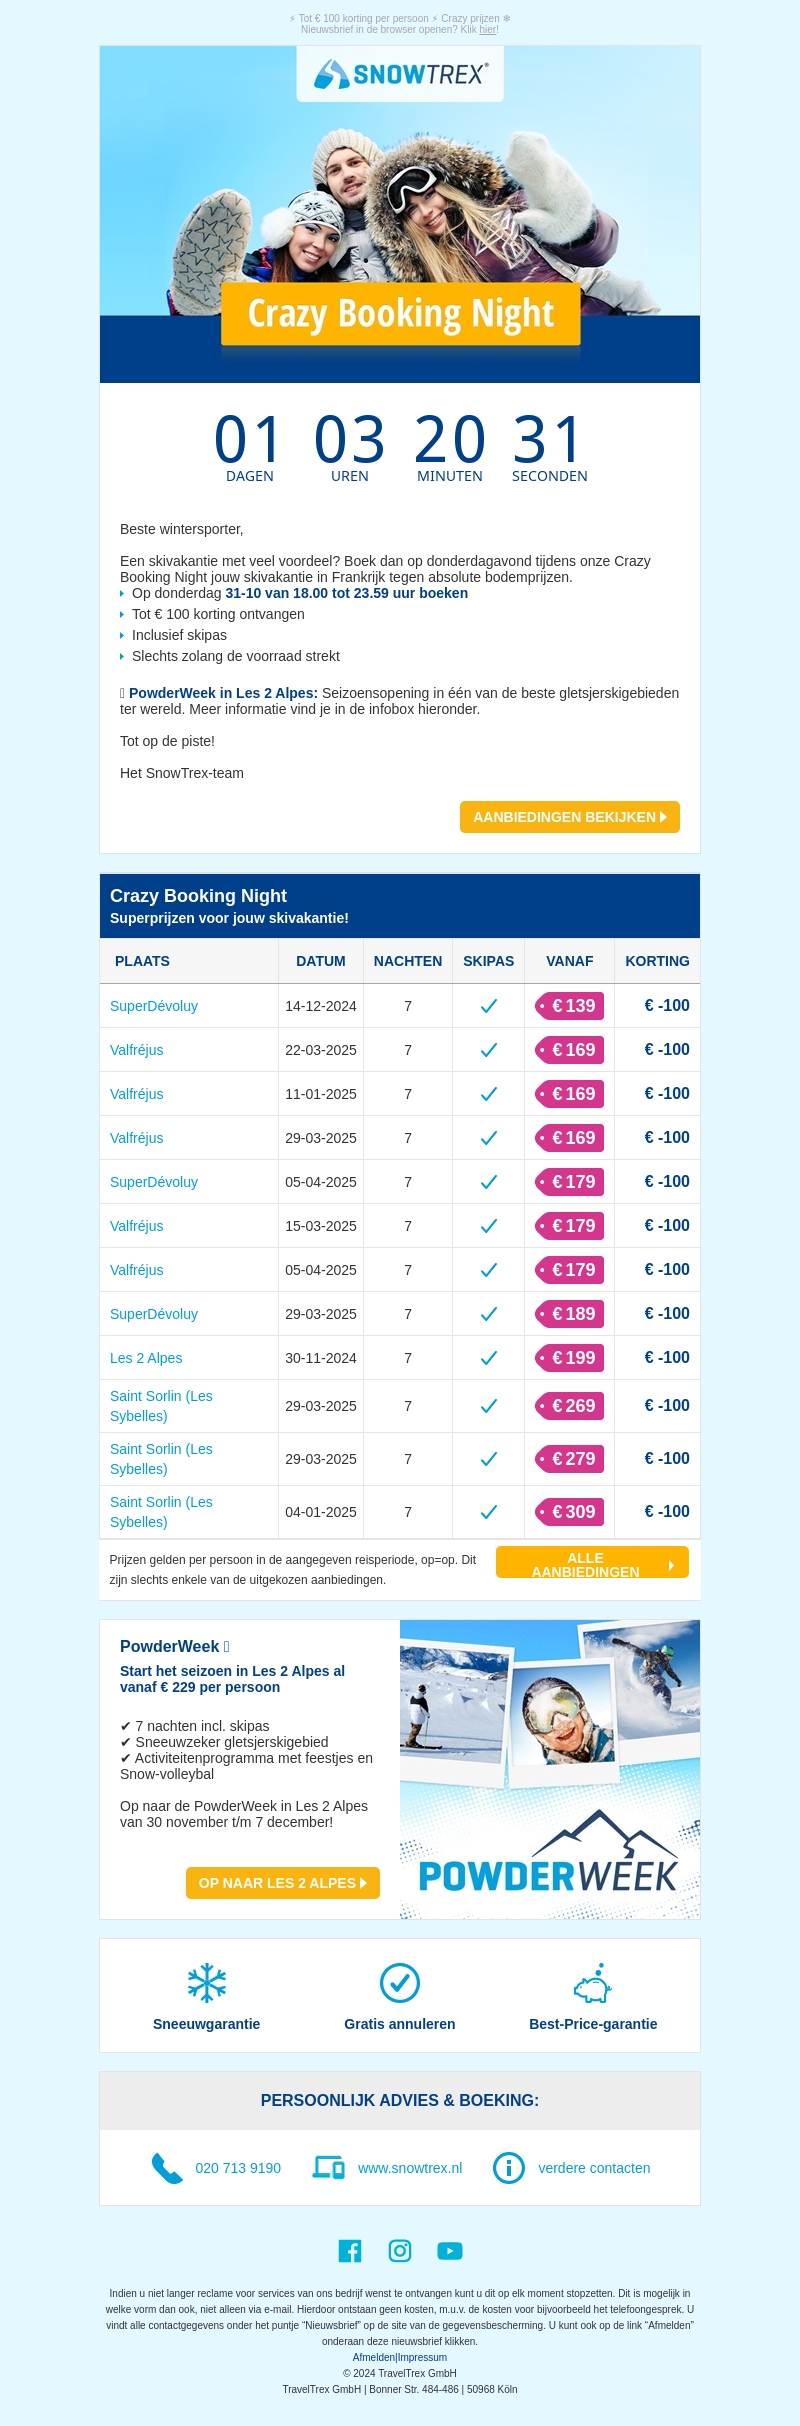Image resolution: width=800 pixels, height=2426 pixels.
Task: Click the phone icon beside 020 713 9190
Action: click(x=167, y=2168)
